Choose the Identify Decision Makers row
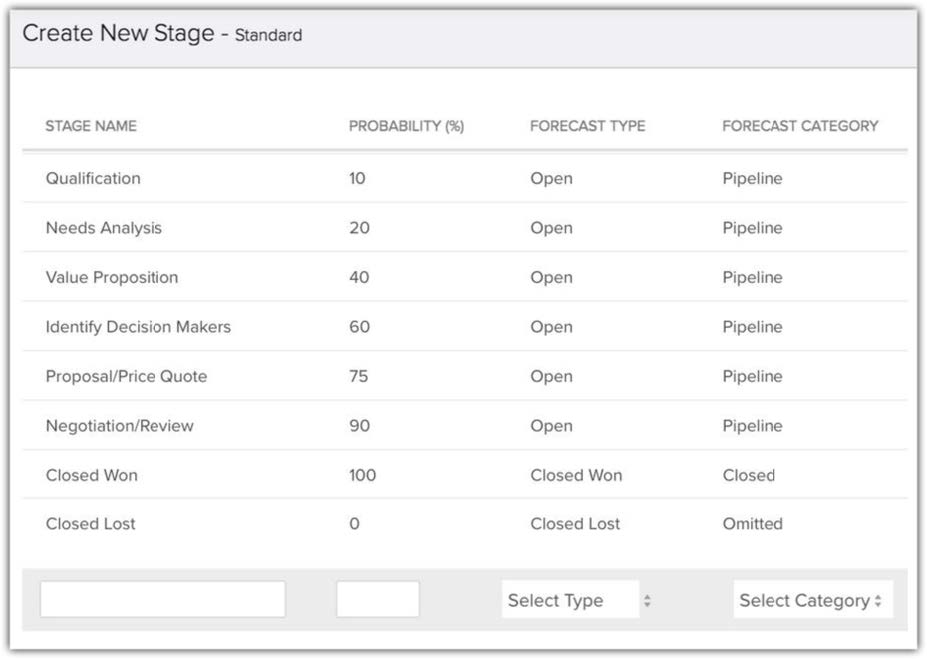 coord(138,327)
